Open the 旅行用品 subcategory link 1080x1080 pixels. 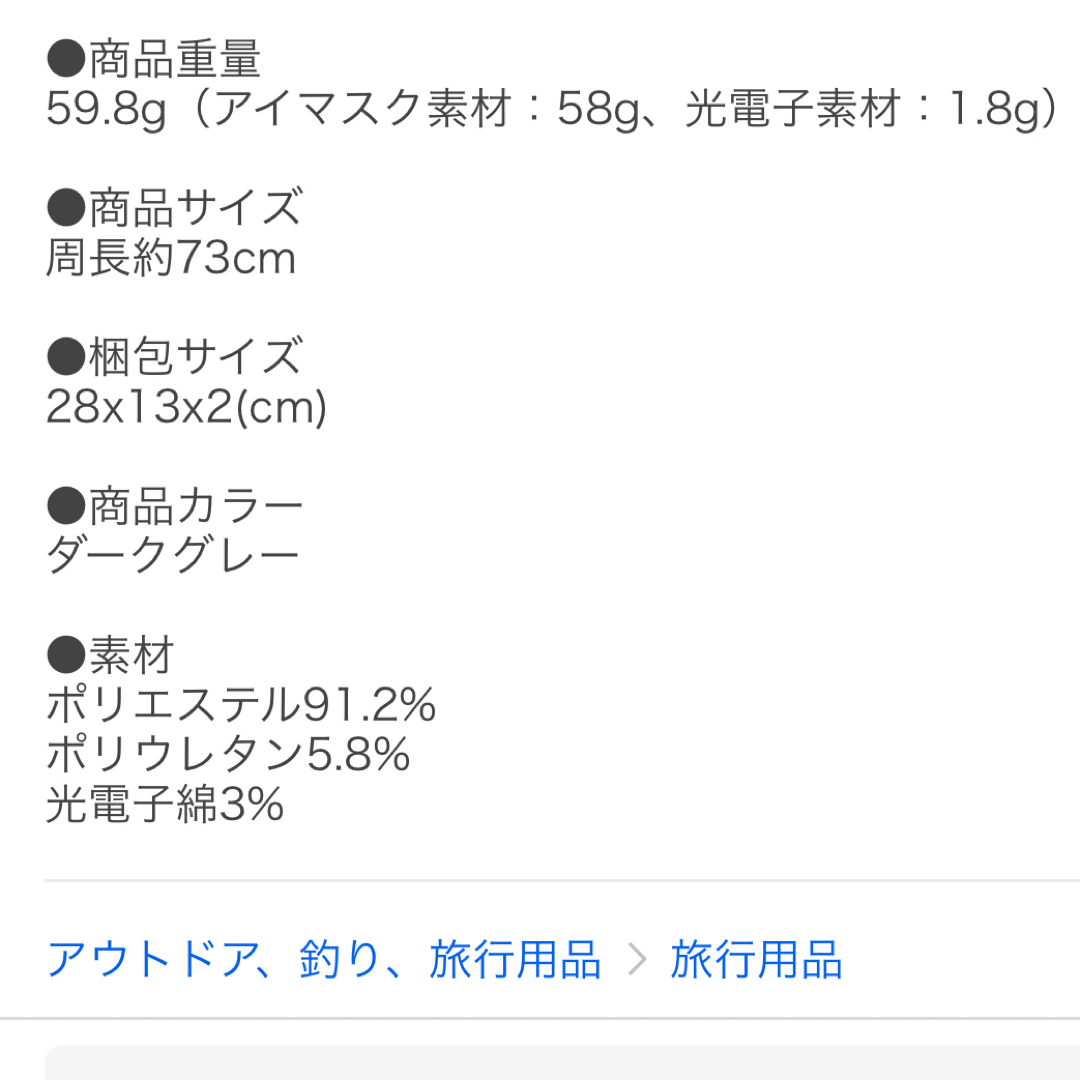pos(756,959)
